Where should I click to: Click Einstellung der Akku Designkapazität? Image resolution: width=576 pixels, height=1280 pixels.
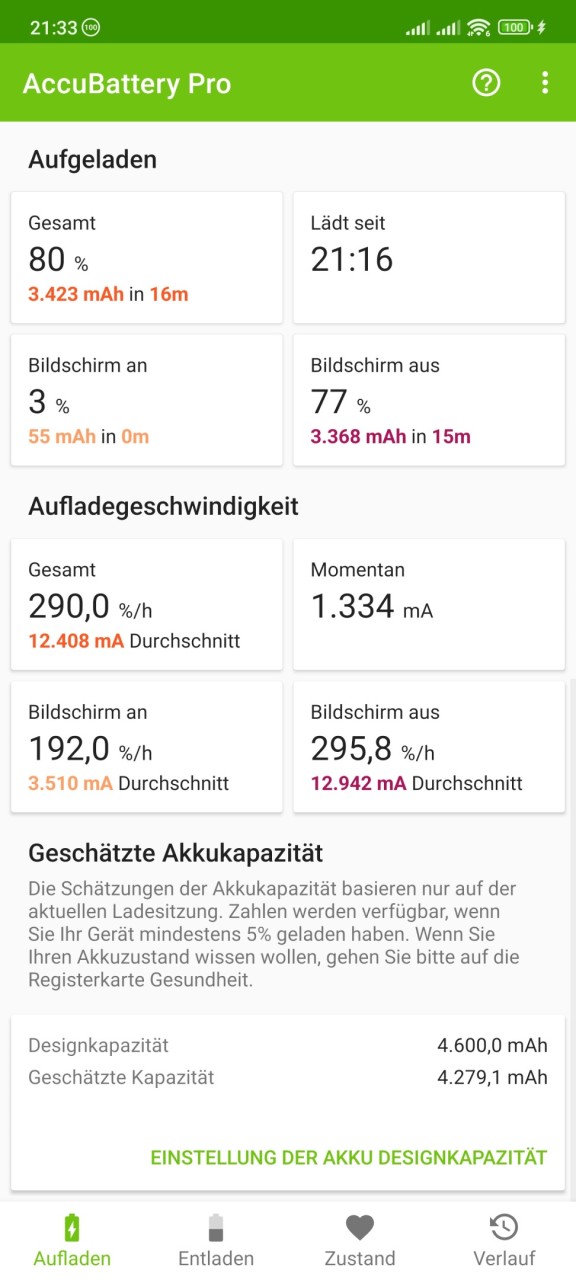349,1157
